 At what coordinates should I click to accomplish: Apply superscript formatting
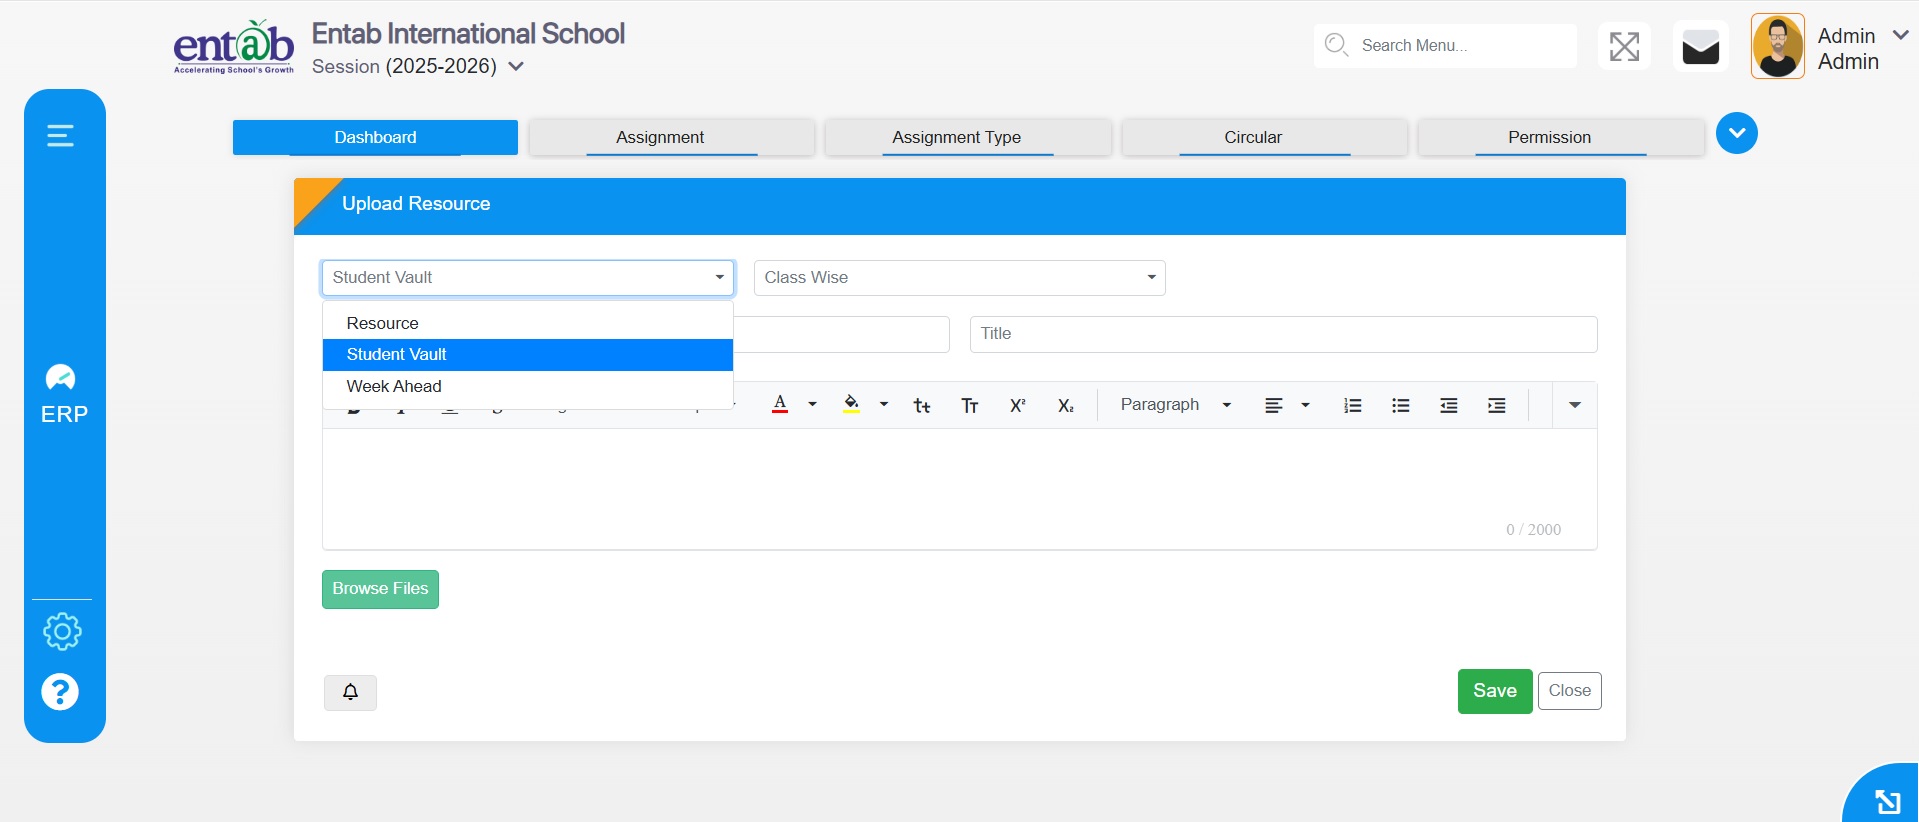coord(1017,405)
